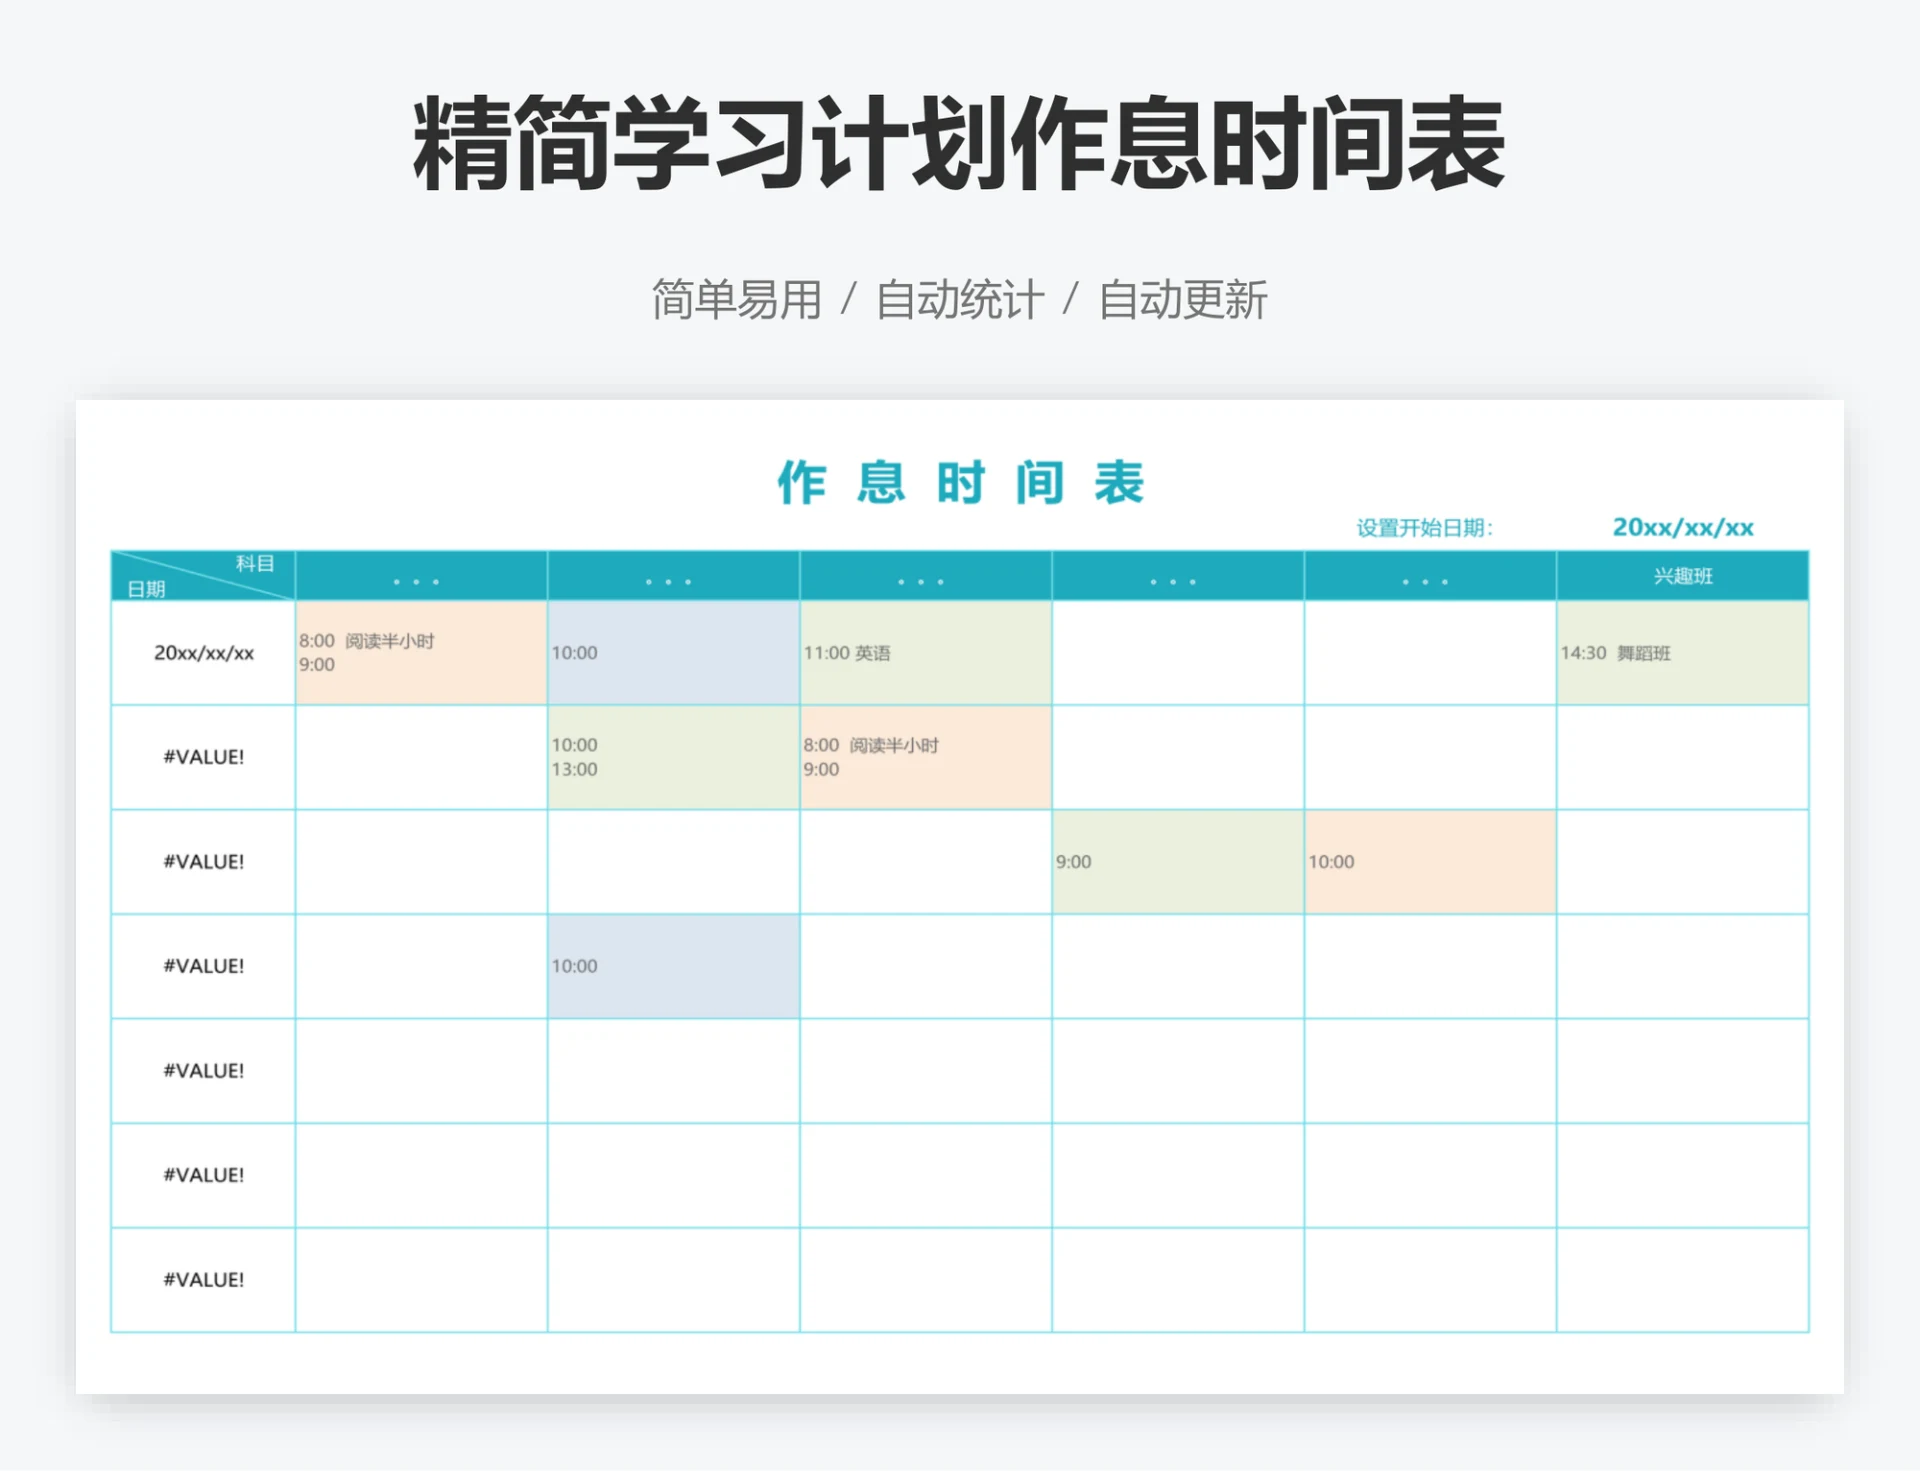Screen dimensions: 1920x1471
Task: Click the fifth "..." subject column header
Action: tap(1430, 577)
